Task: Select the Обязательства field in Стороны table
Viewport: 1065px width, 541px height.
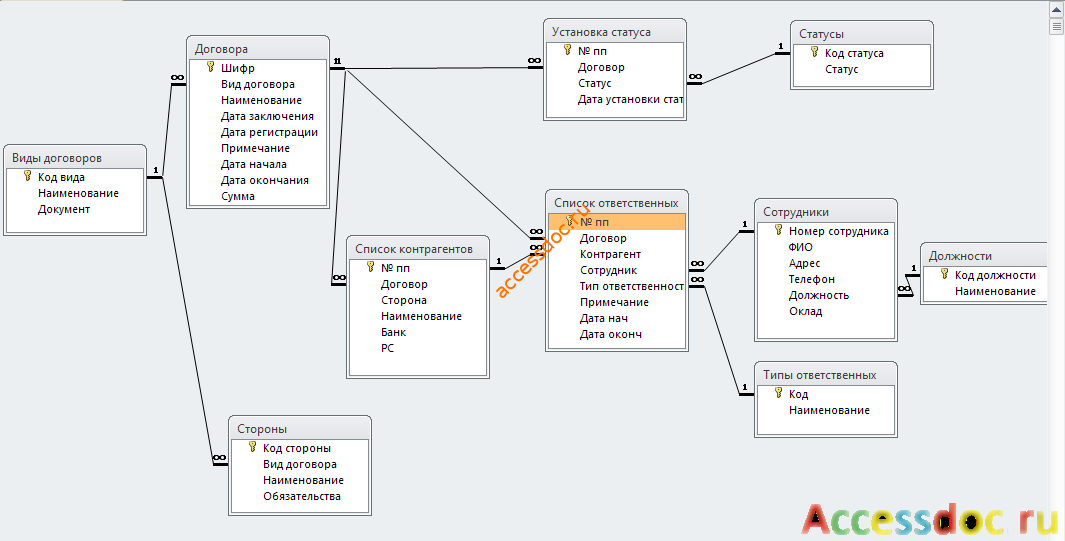Action: (302, 496)
